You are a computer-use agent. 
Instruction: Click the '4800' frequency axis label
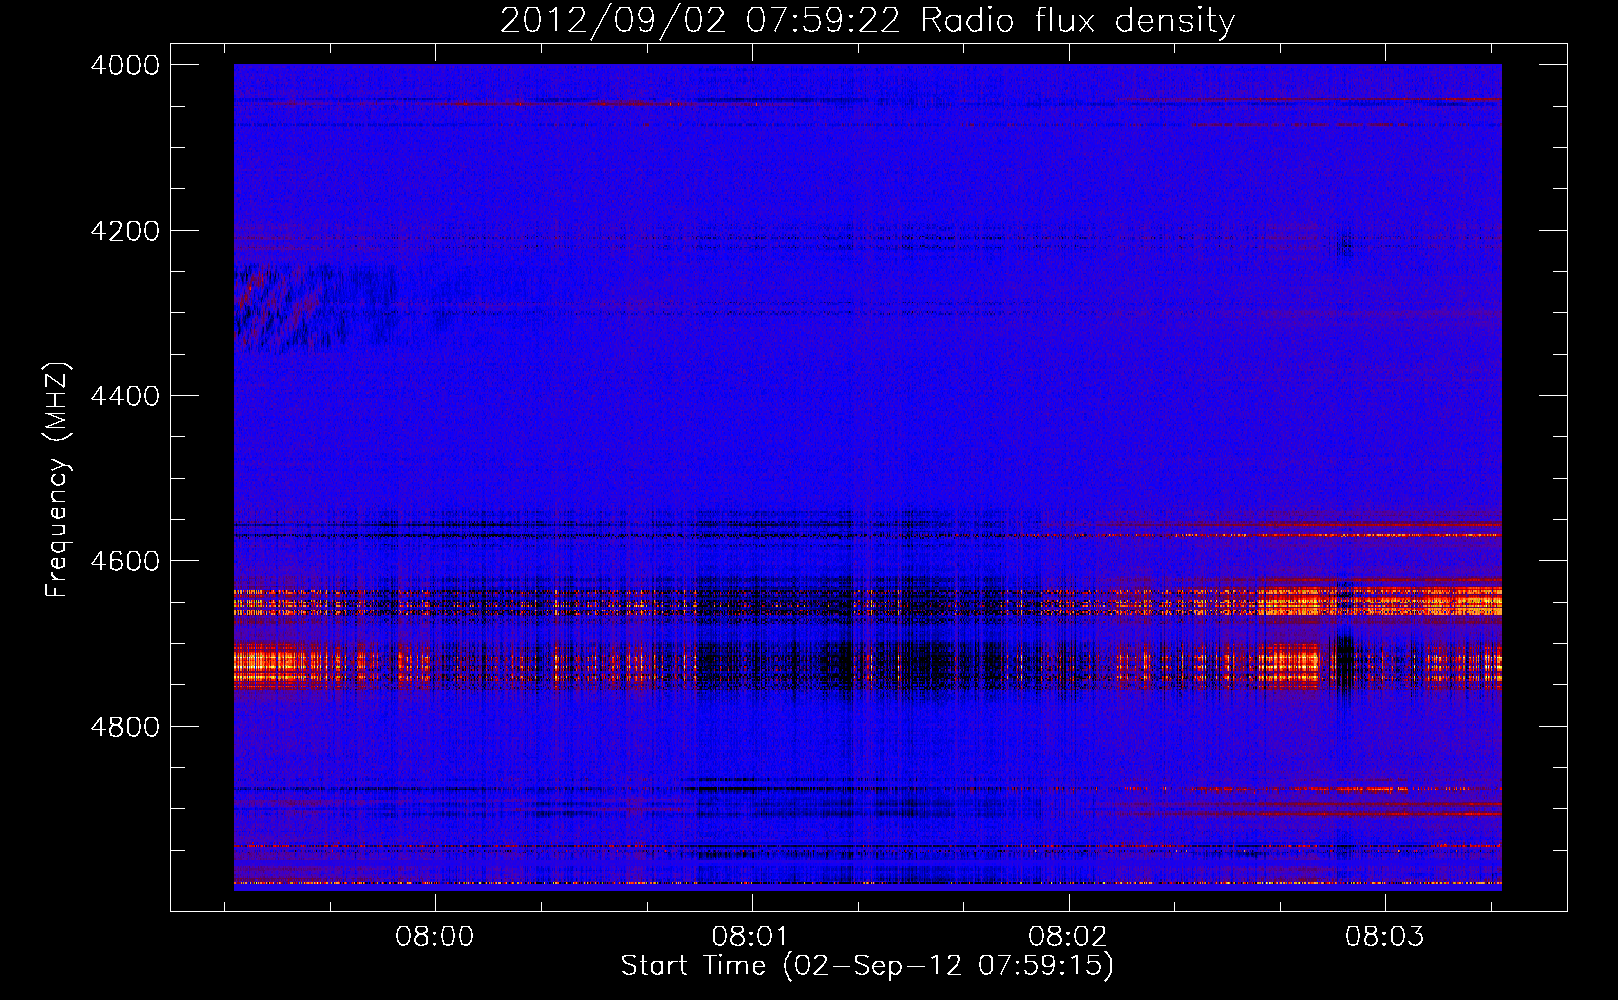(x=125, y=727)
